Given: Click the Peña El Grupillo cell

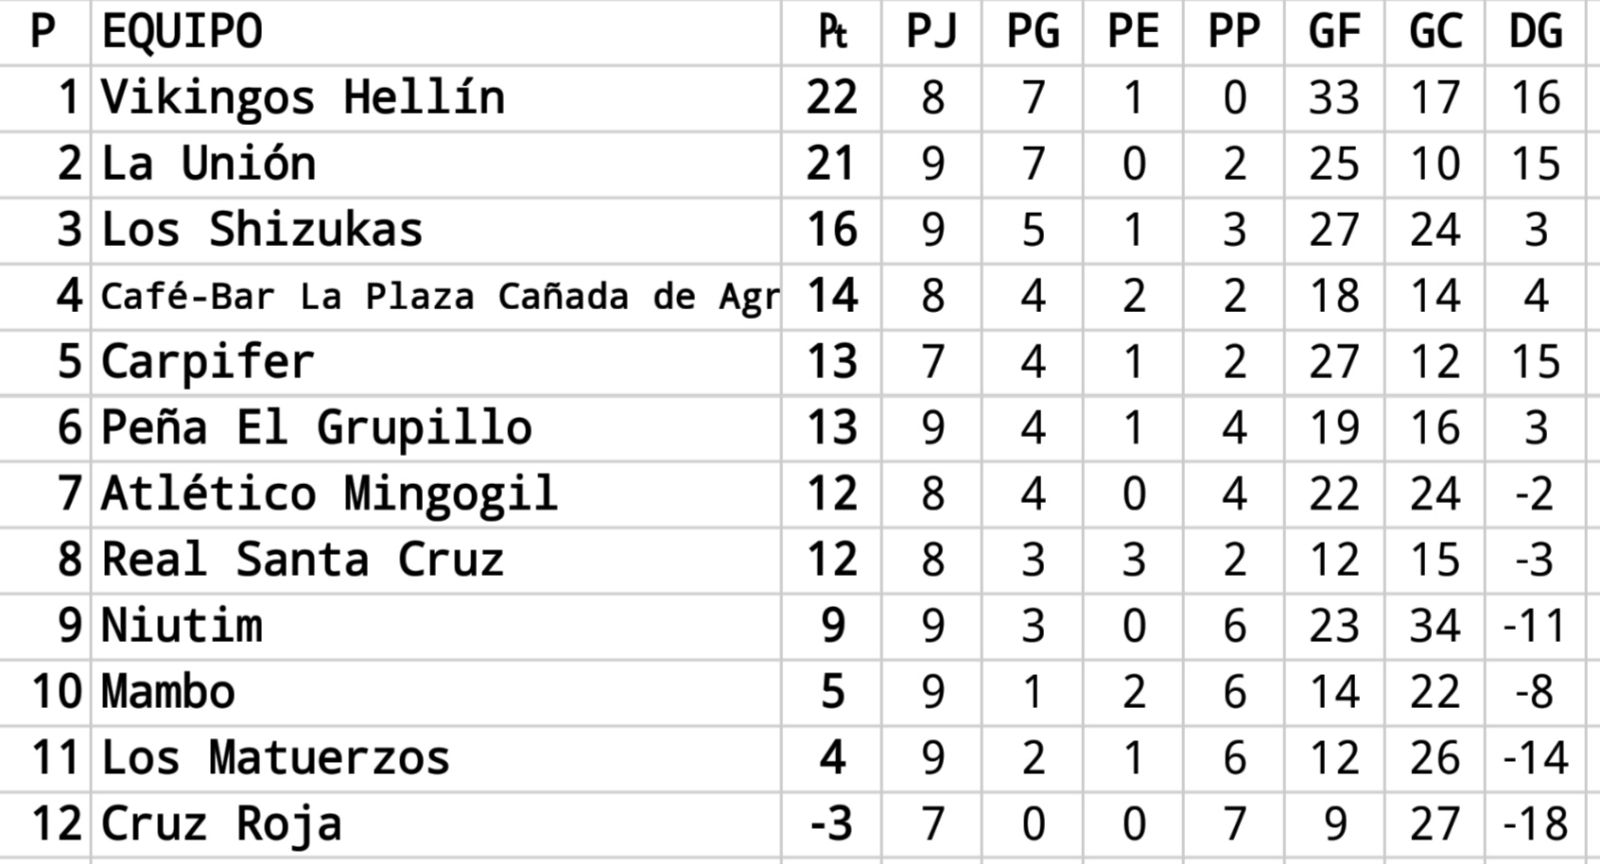Looking at the screenshot, I should click(316, 428).
